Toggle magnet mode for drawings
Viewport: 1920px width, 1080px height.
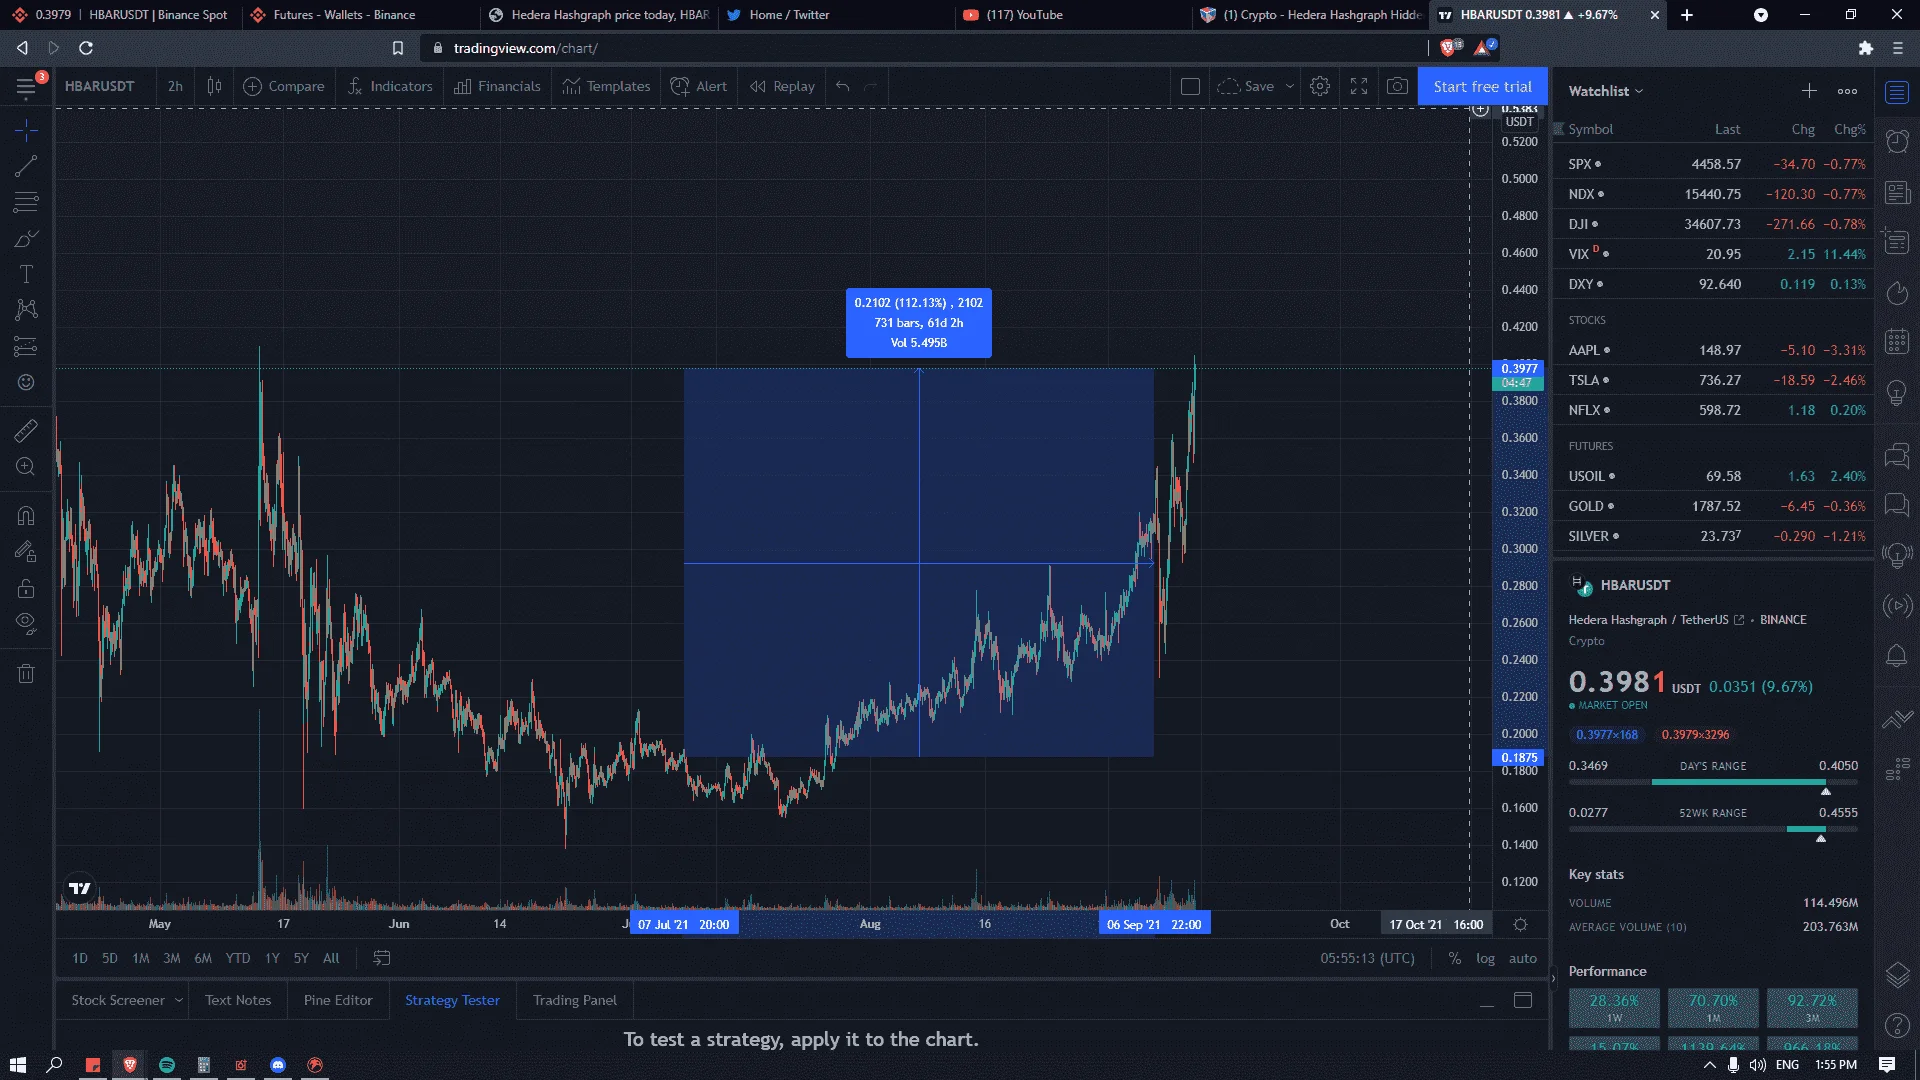26,516
